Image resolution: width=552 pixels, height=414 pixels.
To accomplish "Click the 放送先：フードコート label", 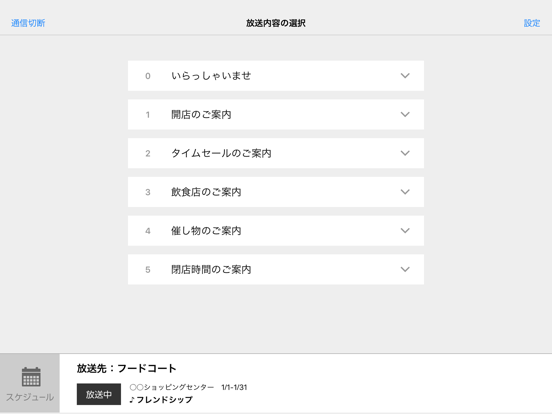I will click(126, 369).
